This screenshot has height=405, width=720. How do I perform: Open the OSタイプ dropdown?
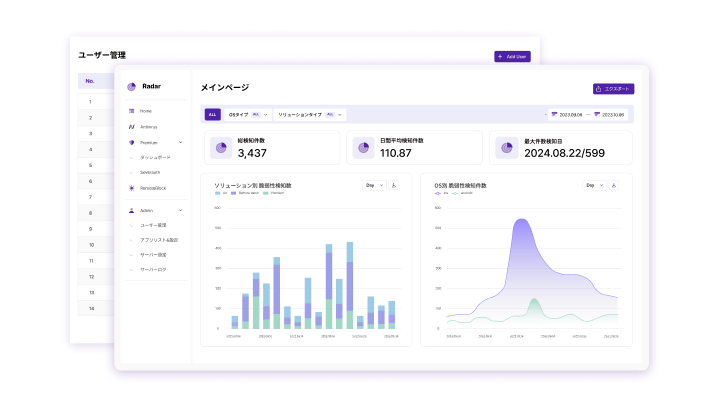(x=248, y=114)
